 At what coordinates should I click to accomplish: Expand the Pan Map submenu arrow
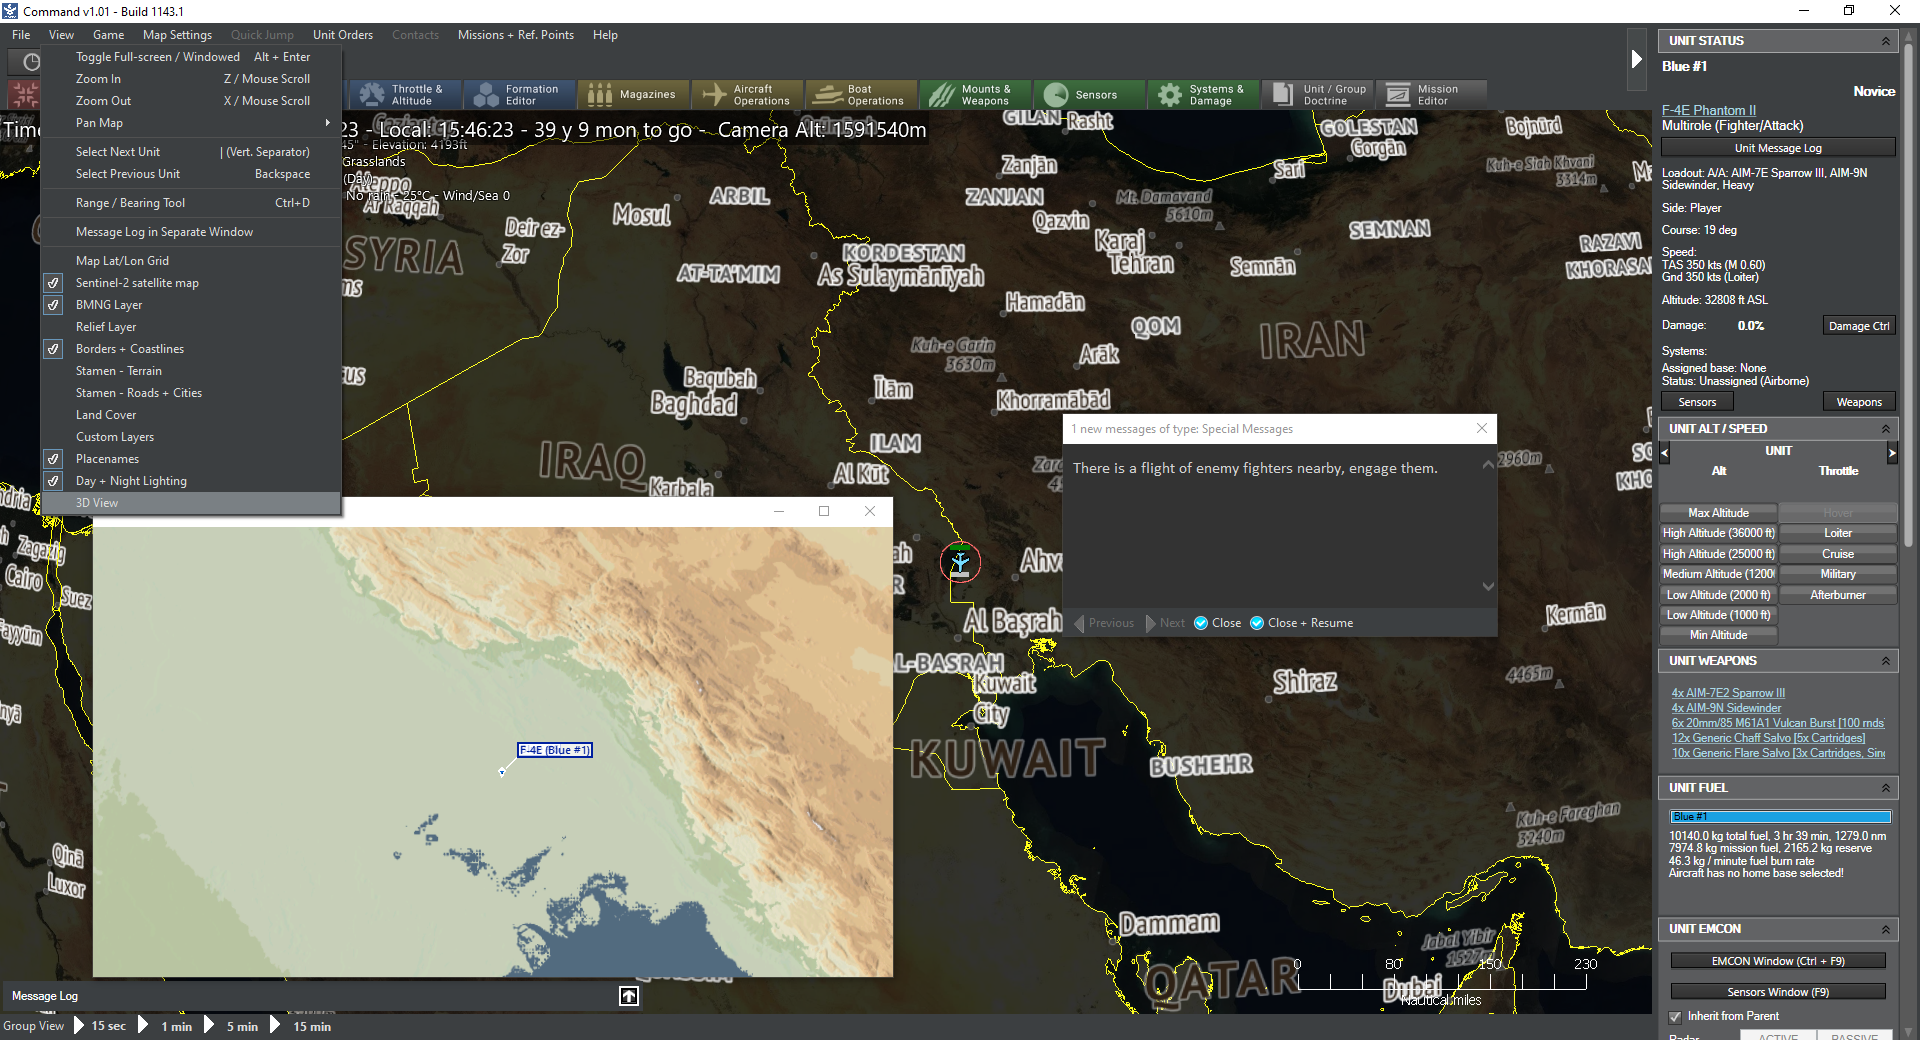tap(327, 123)
